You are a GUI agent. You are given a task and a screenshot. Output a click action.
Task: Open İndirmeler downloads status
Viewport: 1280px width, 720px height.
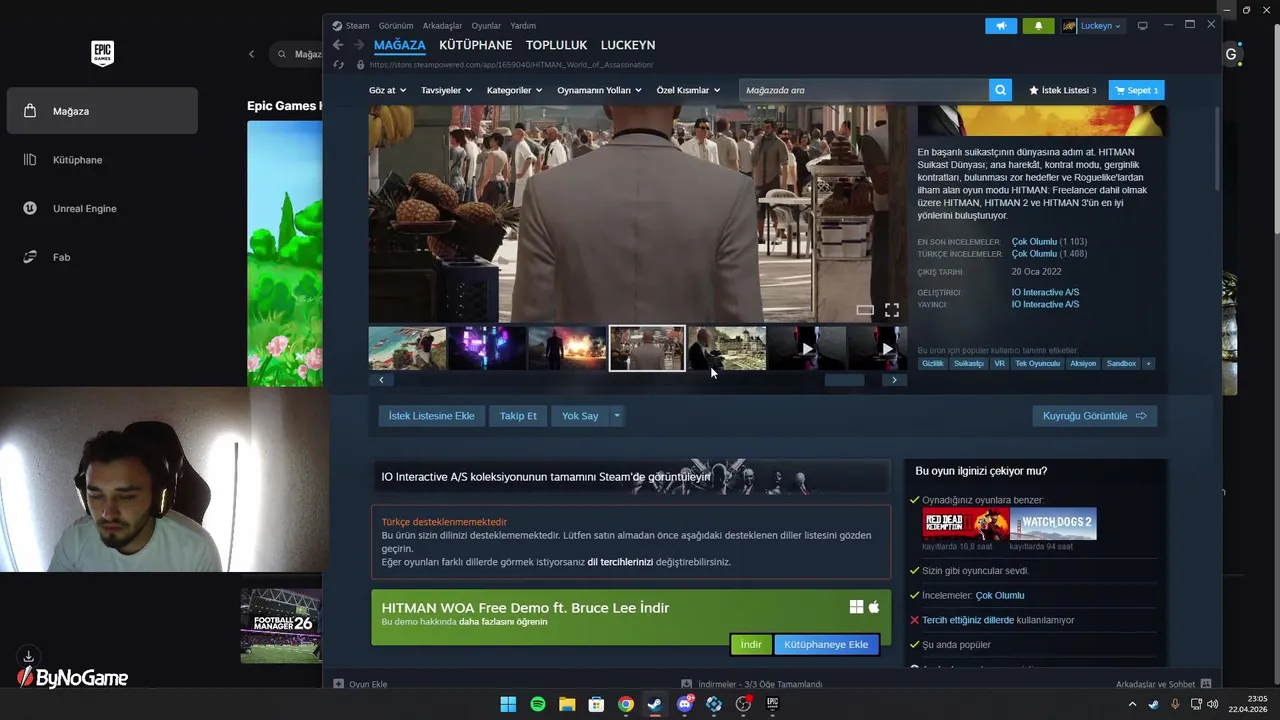click(x=751, y=684)
